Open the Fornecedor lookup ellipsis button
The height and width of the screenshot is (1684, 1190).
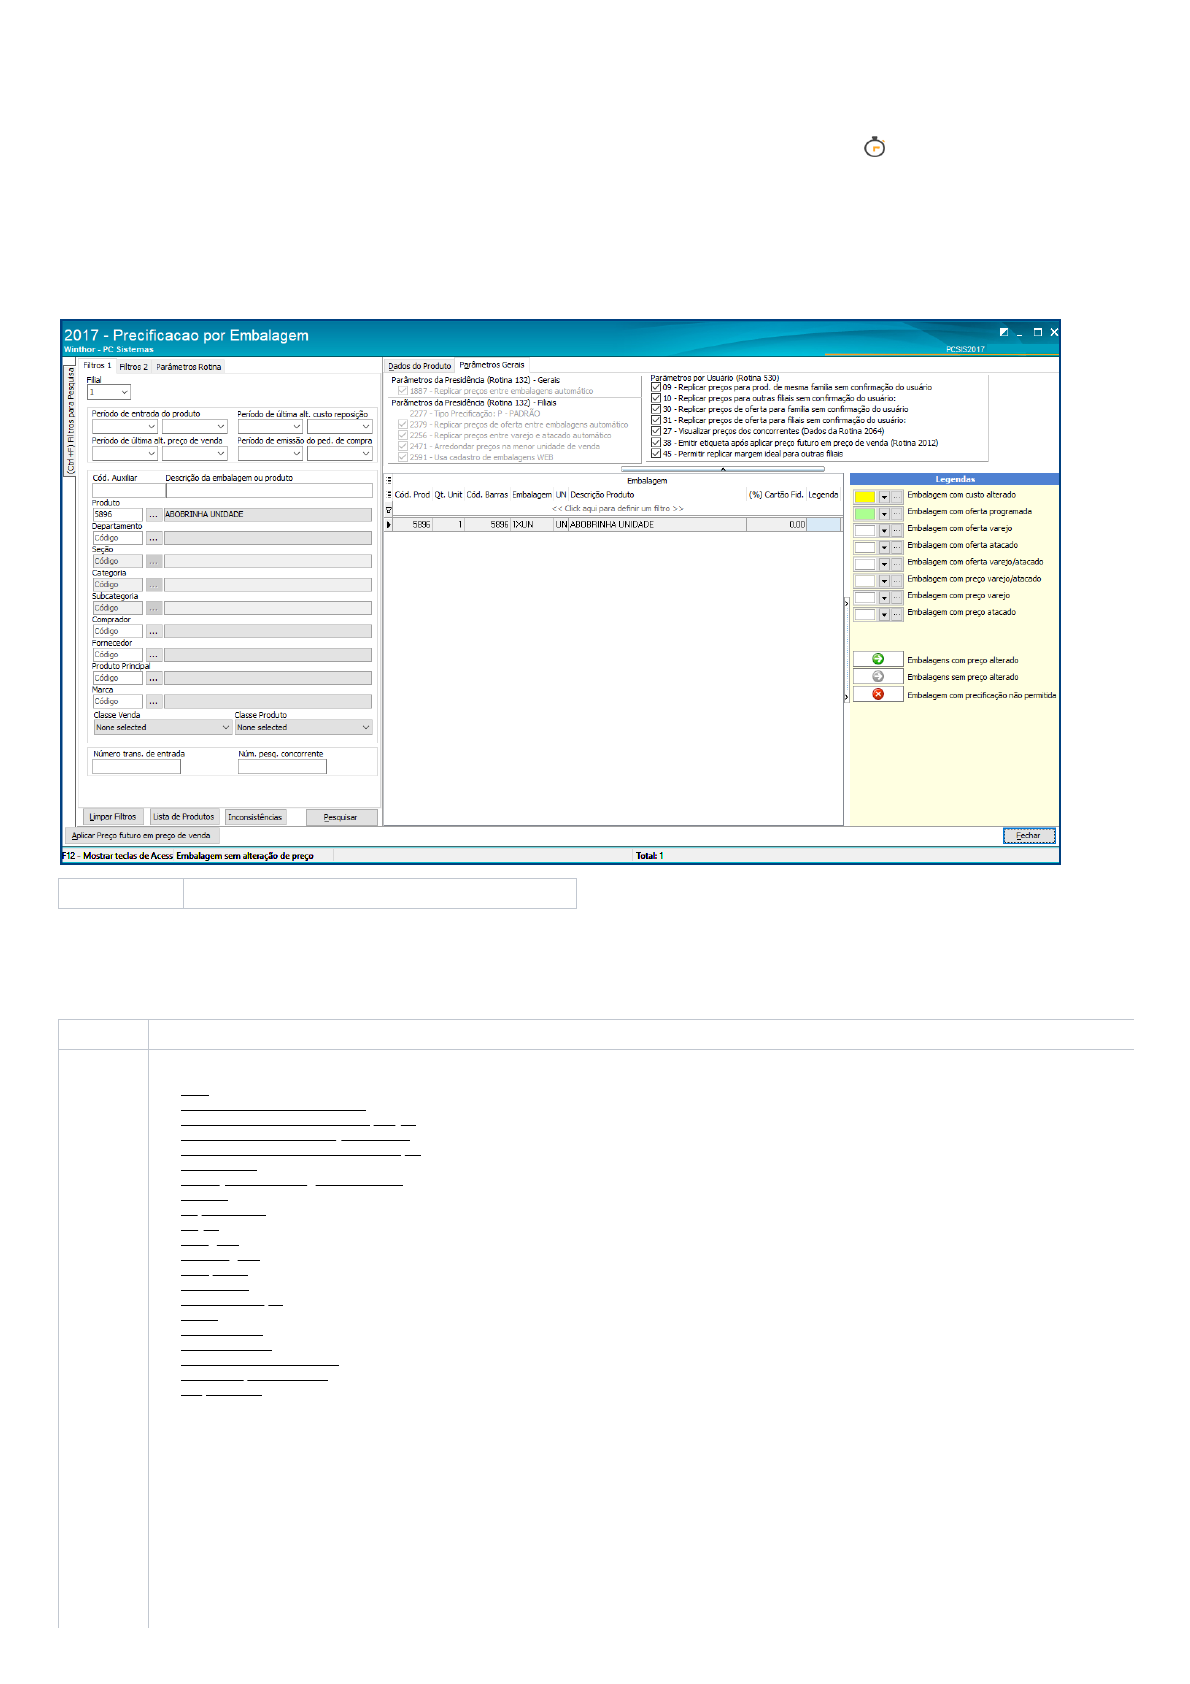click(154, 655)
